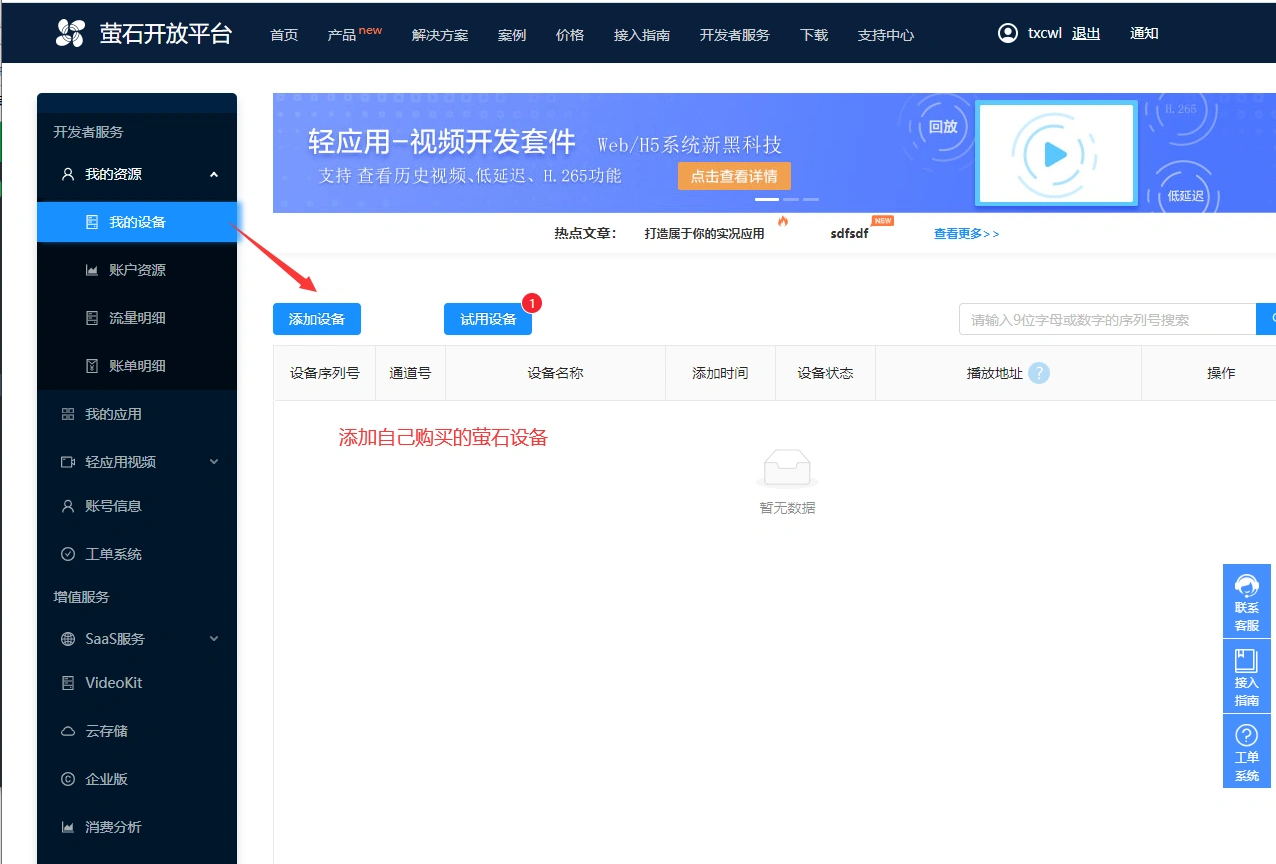Click the 添加时间 column header
Viewport: 1276px width, 864px height.
click(x=720, y=373)
